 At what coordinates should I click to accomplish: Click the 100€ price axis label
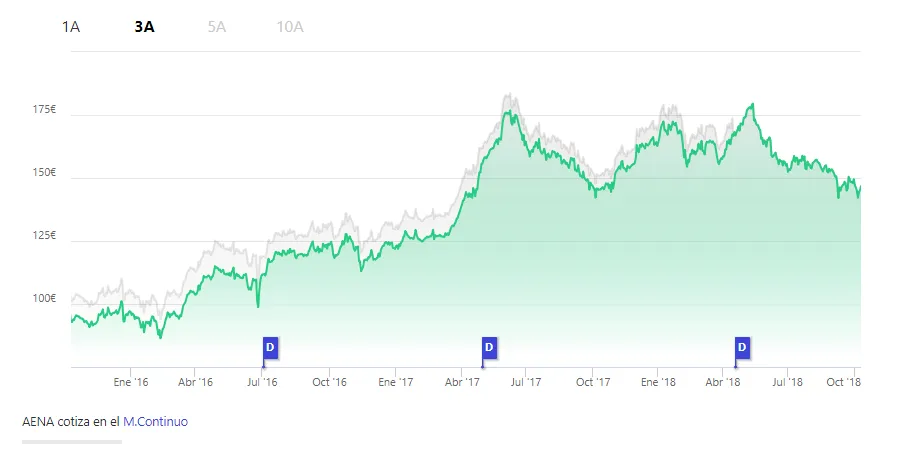[x=44, y=298]
